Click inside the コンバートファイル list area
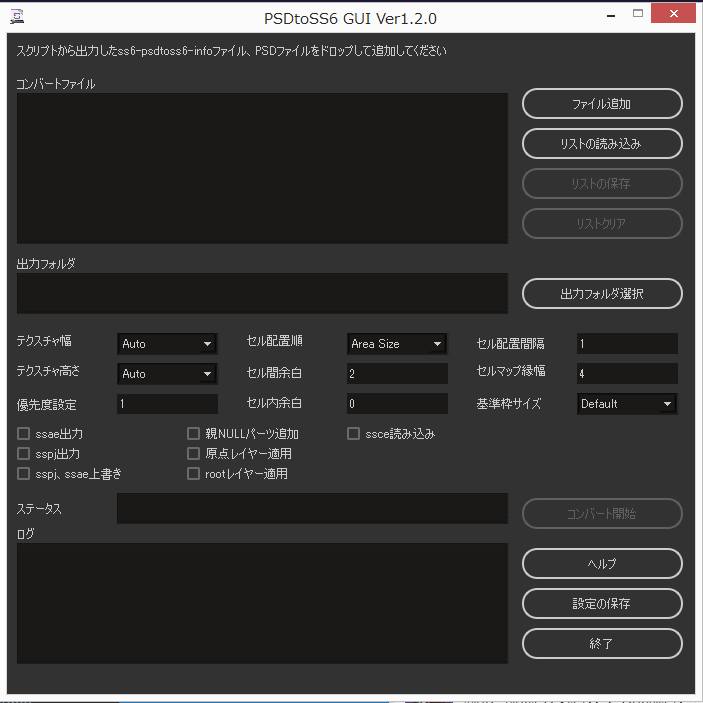Screen dimensions: 703x703 (262, 169)
